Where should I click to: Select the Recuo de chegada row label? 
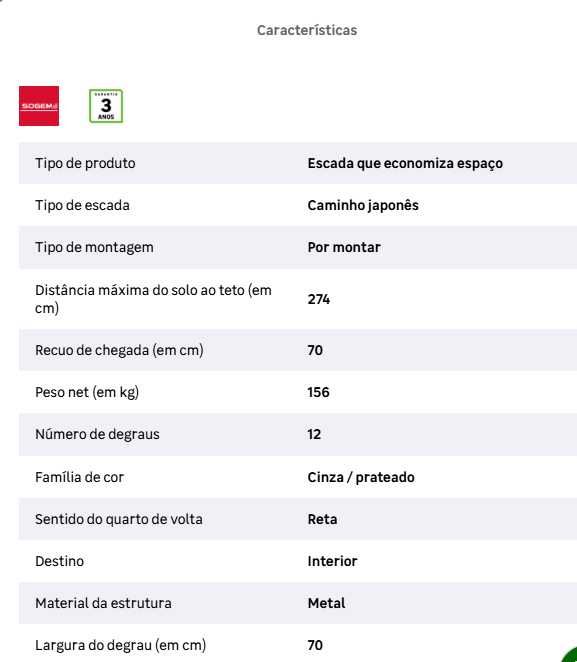tap(119, 350)
